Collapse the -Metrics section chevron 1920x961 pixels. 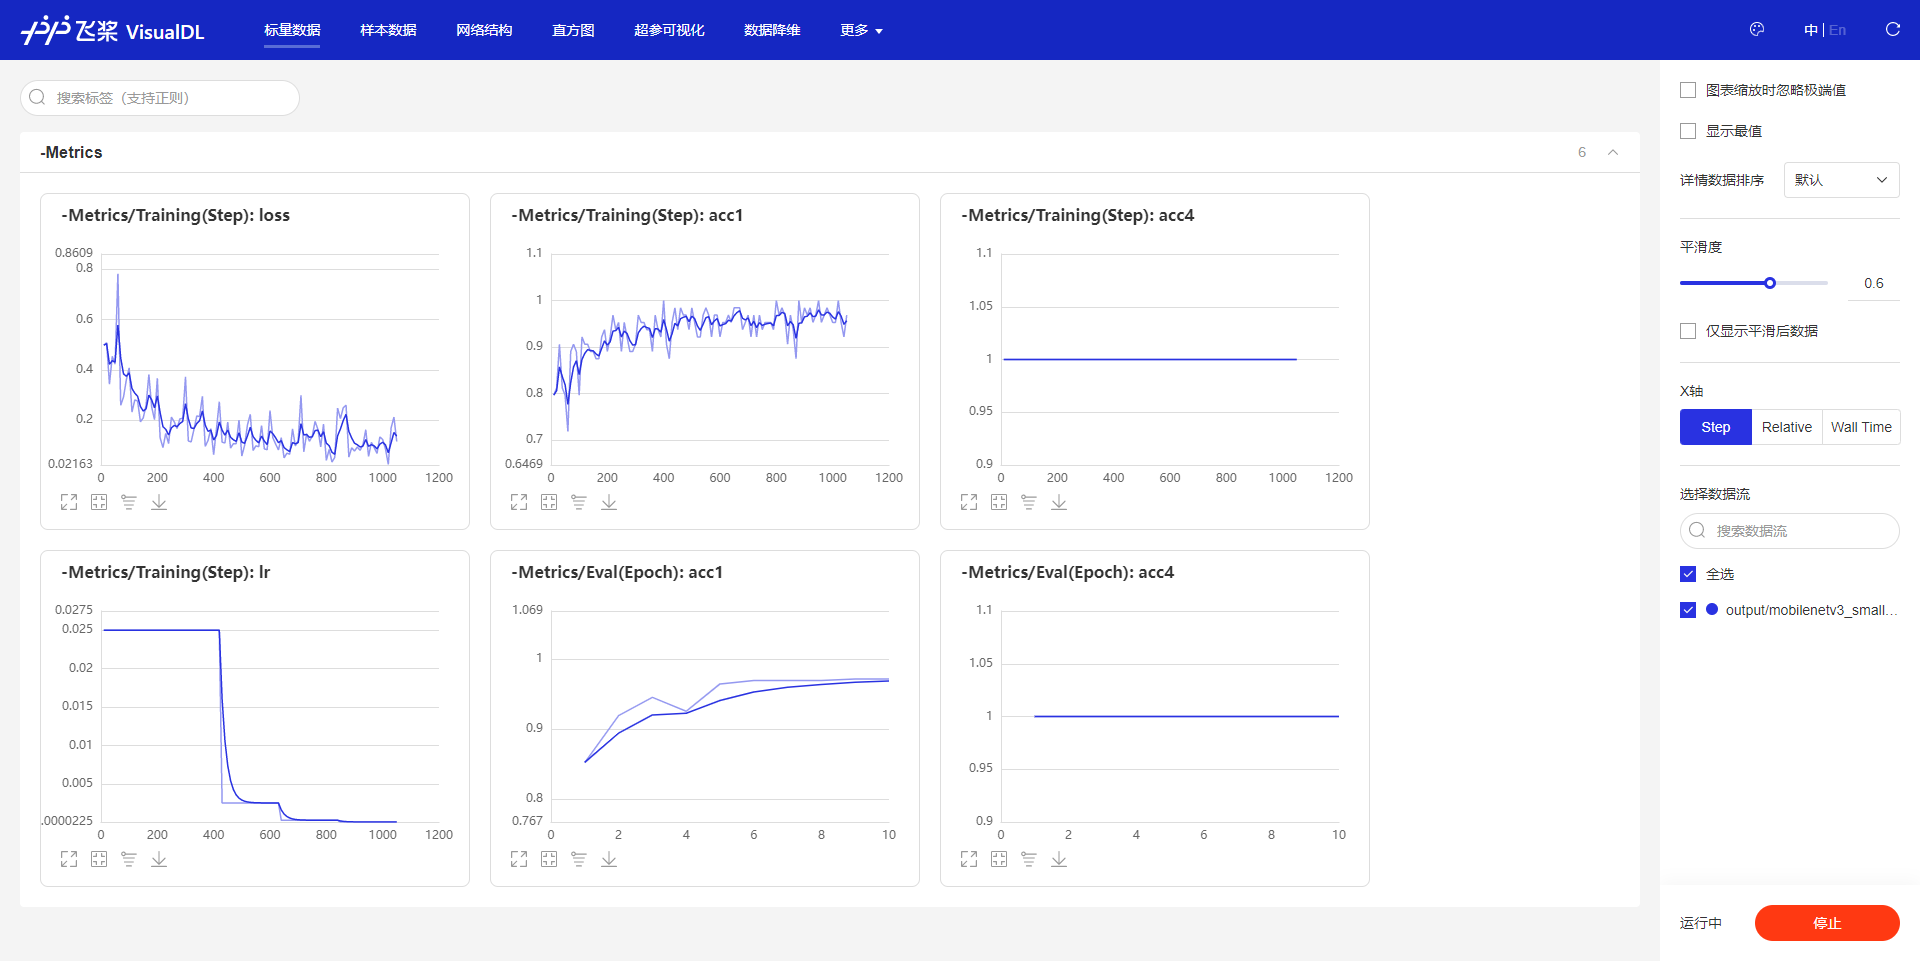pyautogui.click(x=1613, y=152)
